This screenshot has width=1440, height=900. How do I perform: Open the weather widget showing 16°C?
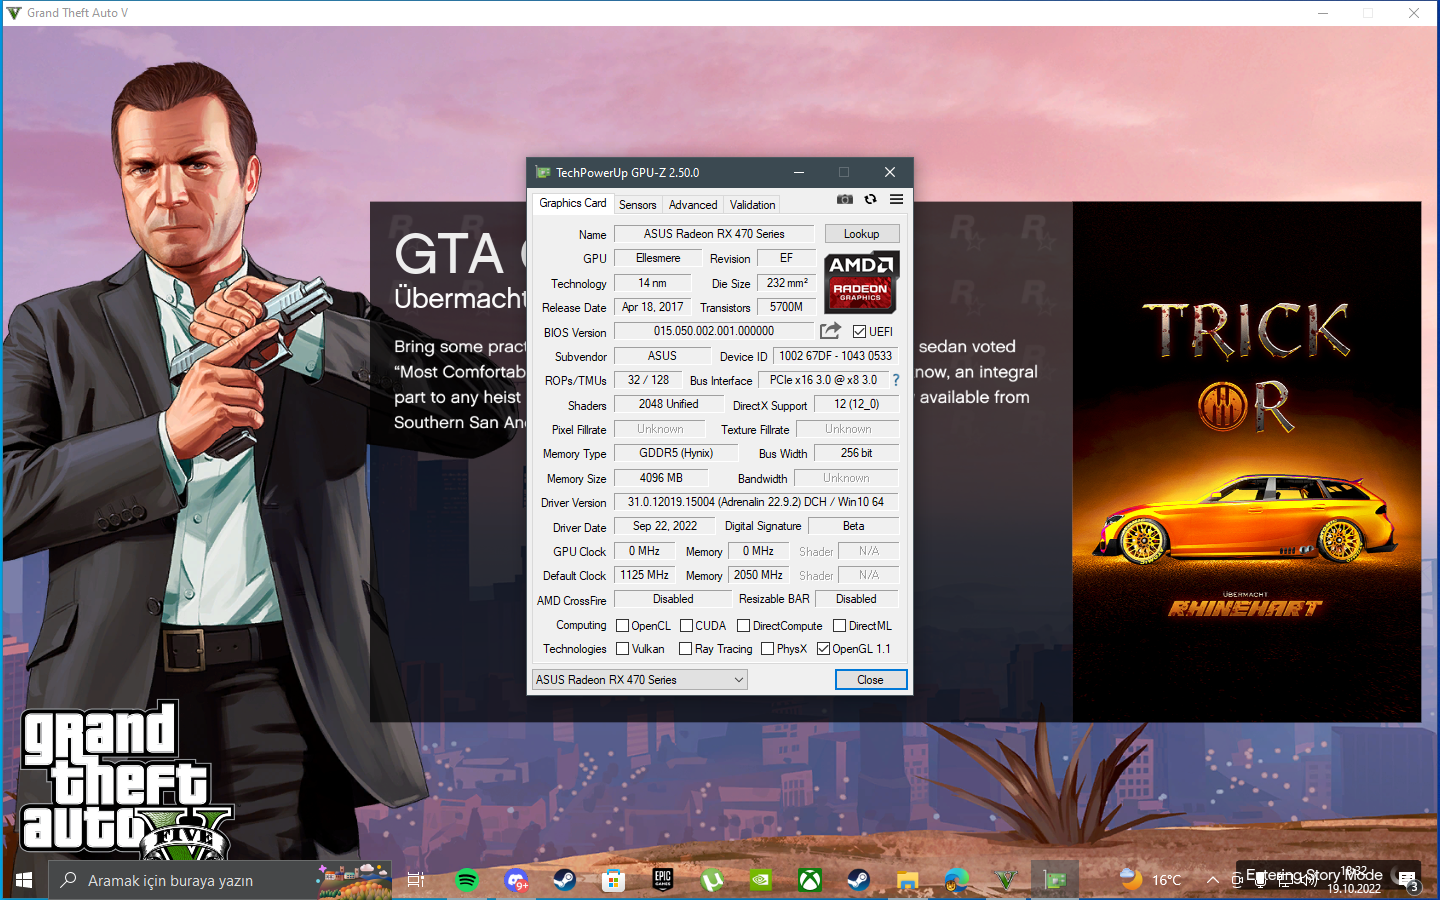point(1150,880)
